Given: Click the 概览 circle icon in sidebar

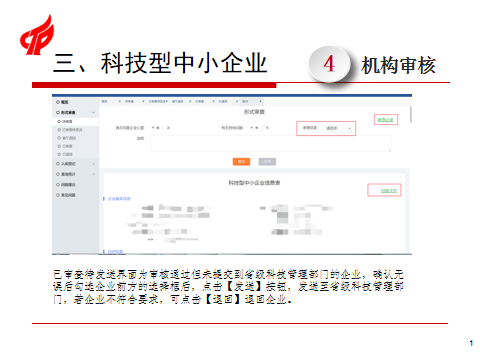Looking at the screenshot, I should point(58,102).
